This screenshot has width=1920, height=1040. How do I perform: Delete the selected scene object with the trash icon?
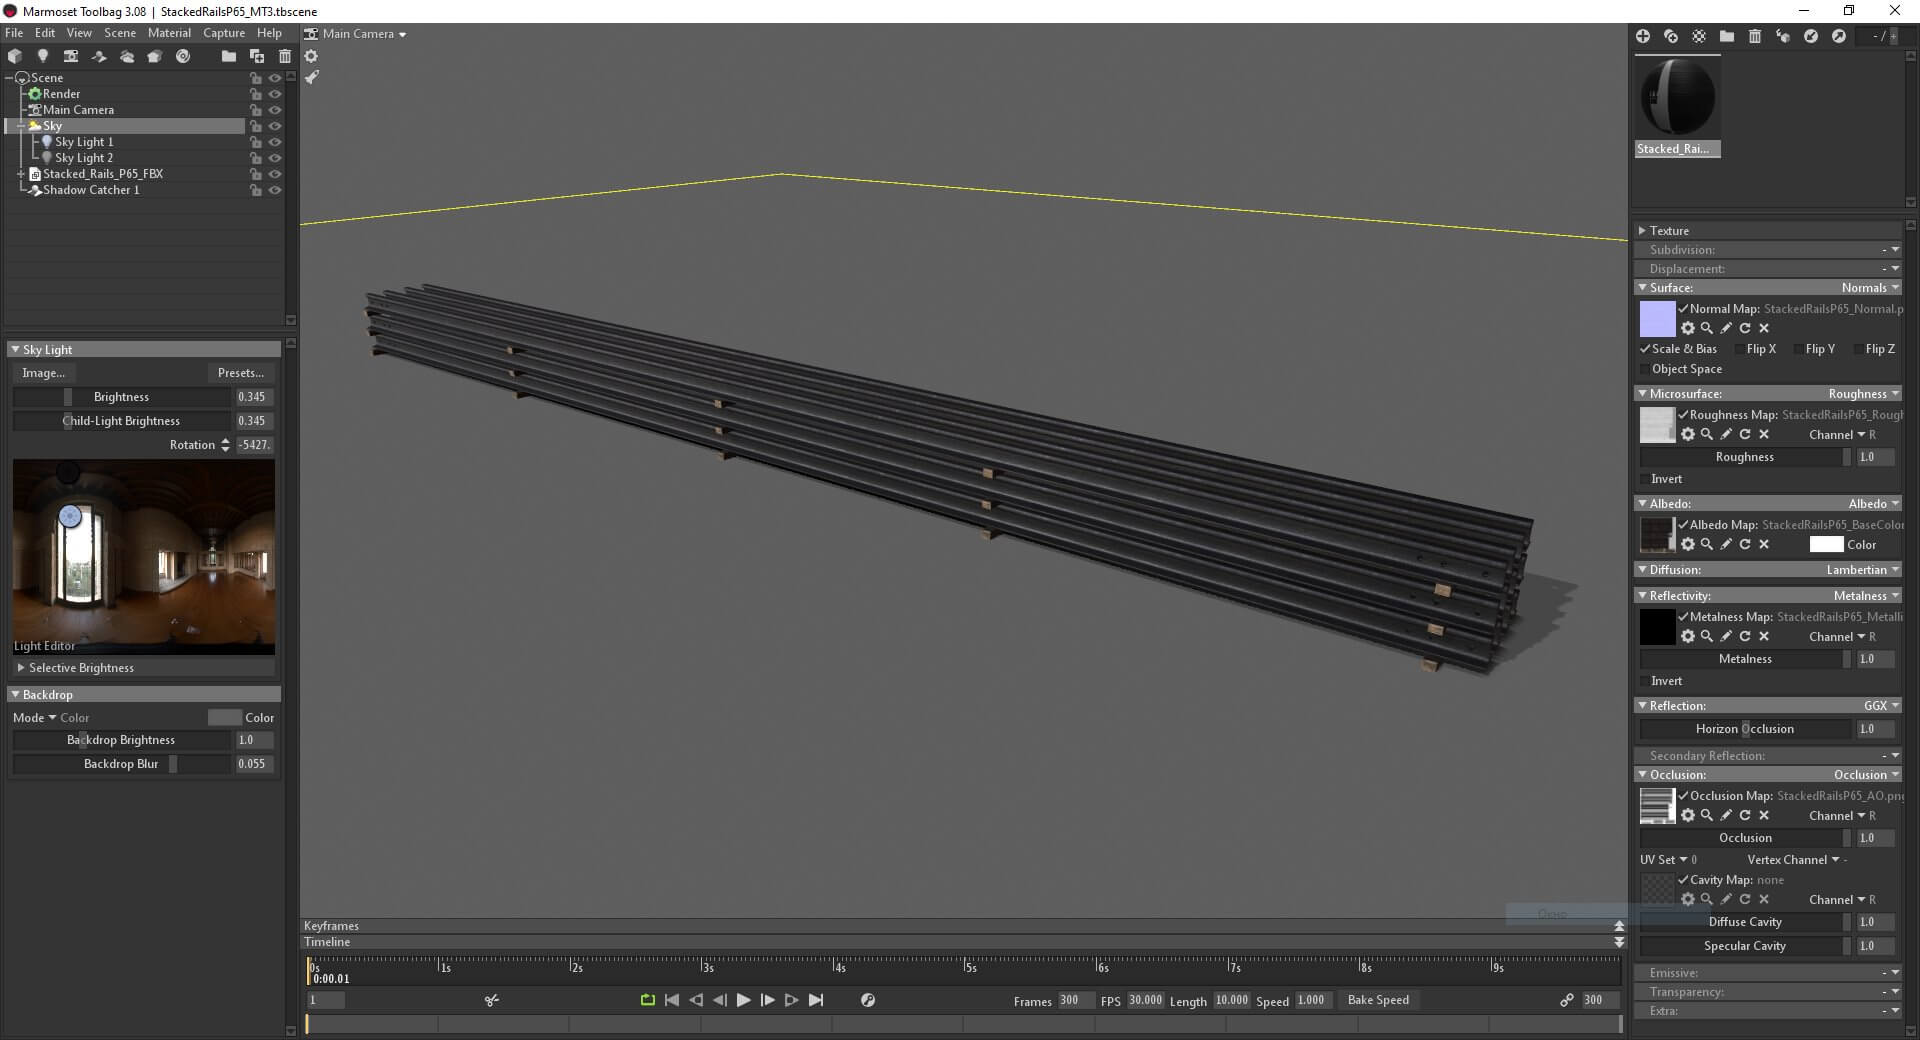tap(285, 56)
